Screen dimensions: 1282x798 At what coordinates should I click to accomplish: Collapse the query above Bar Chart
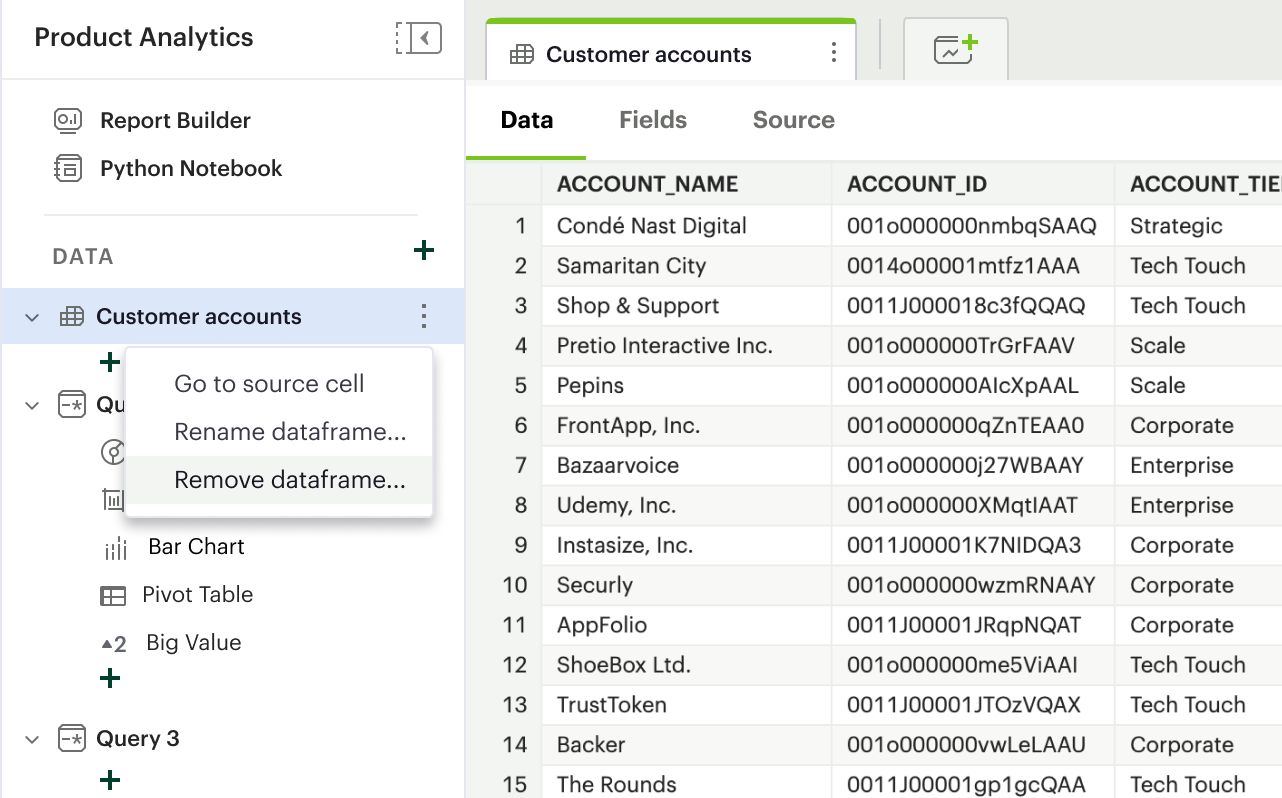(x=32, y=405)
